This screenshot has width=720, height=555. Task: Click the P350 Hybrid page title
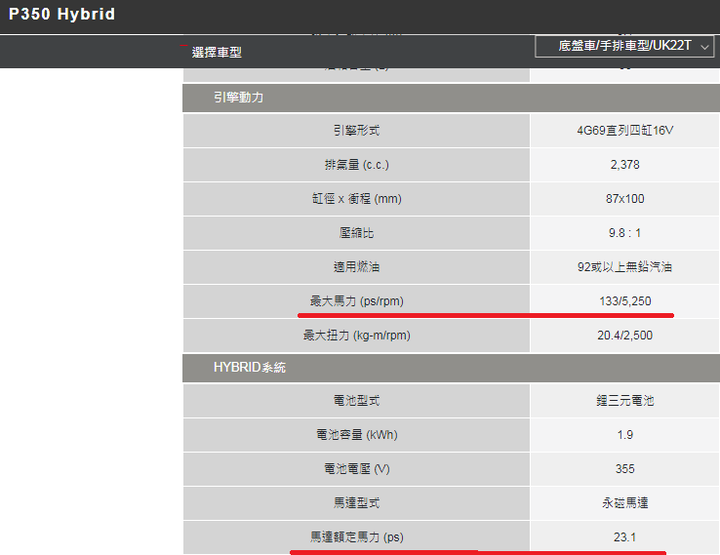pos(62,14)
